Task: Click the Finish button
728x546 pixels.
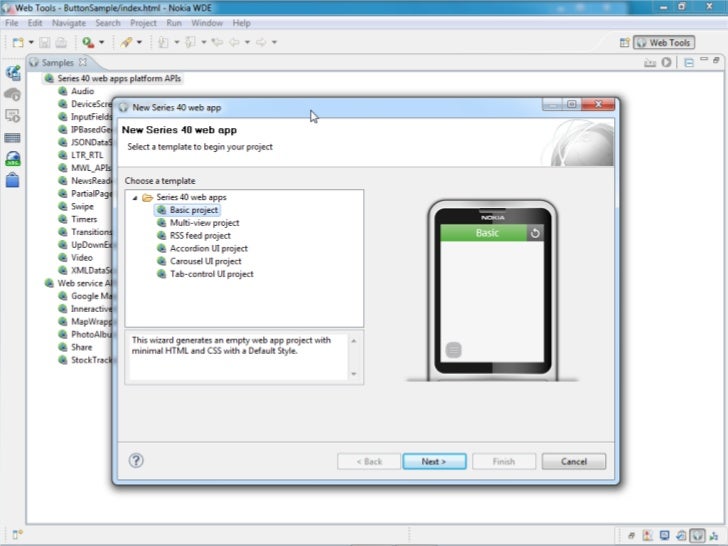Action: pos(504,462)
